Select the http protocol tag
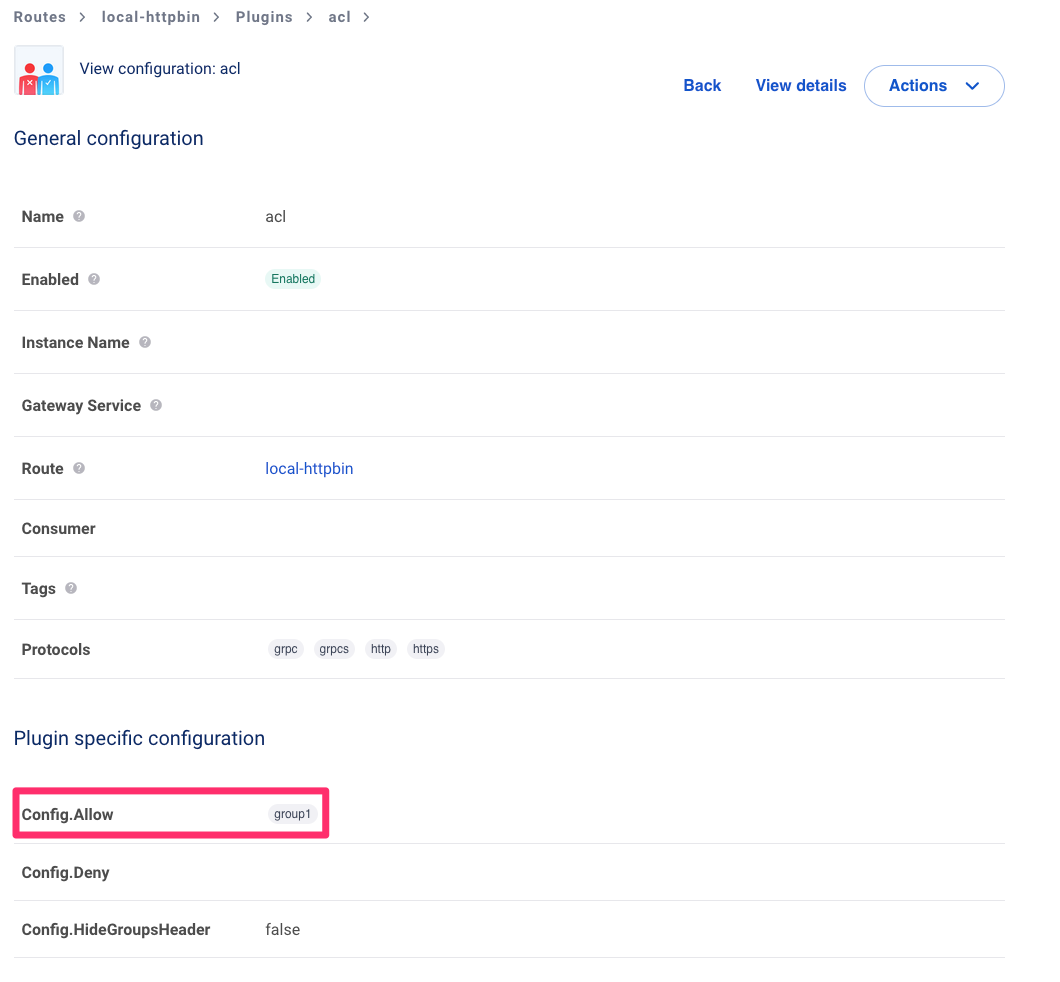 click(381, 649)
